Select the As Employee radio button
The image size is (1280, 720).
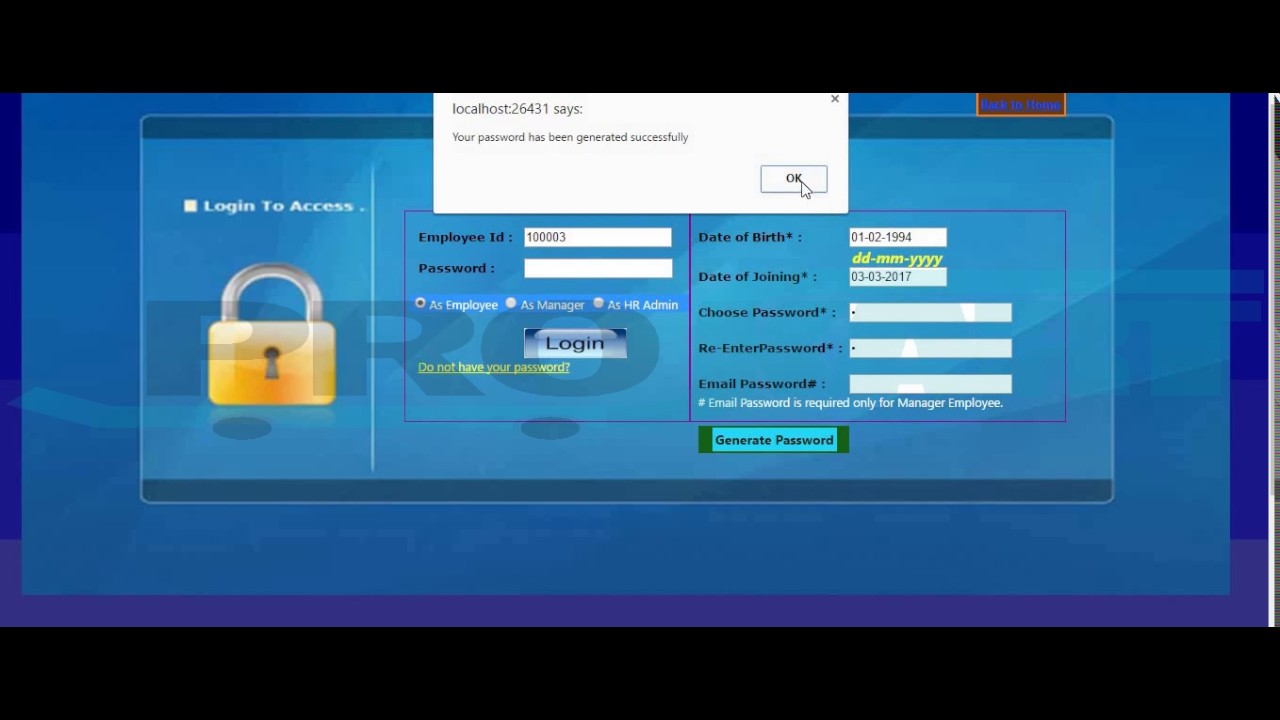click(x=420, y=303)
